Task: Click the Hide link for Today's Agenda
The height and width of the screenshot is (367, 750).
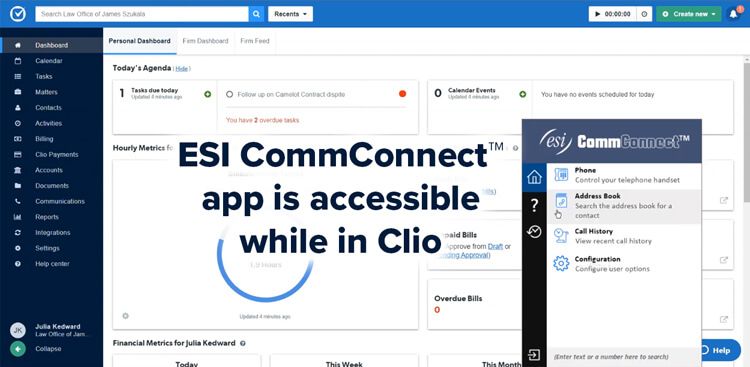Action: [182, 69]
